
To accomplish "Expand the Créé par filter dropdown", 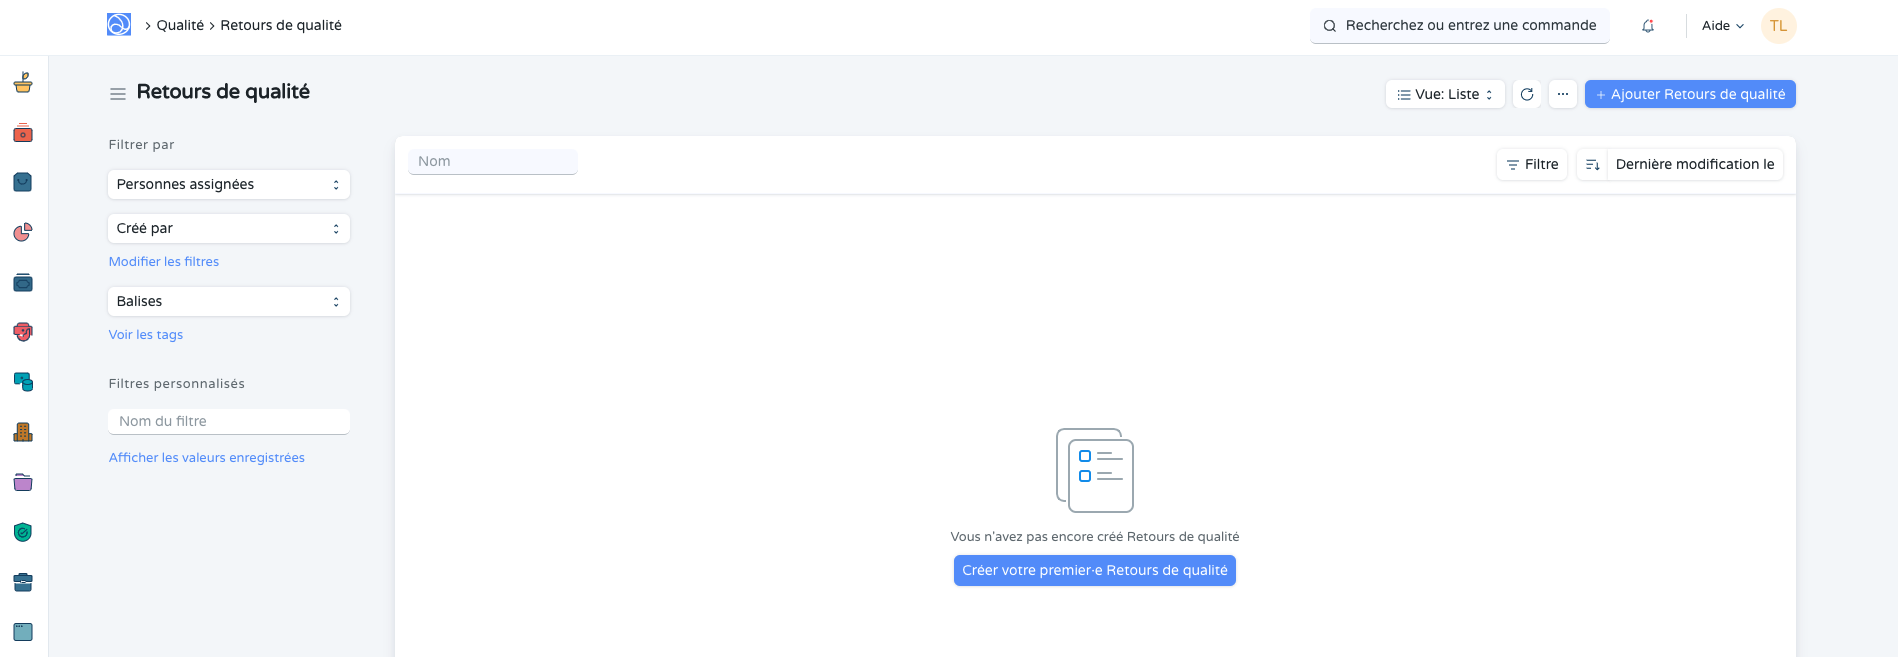I will pos(228,228).
